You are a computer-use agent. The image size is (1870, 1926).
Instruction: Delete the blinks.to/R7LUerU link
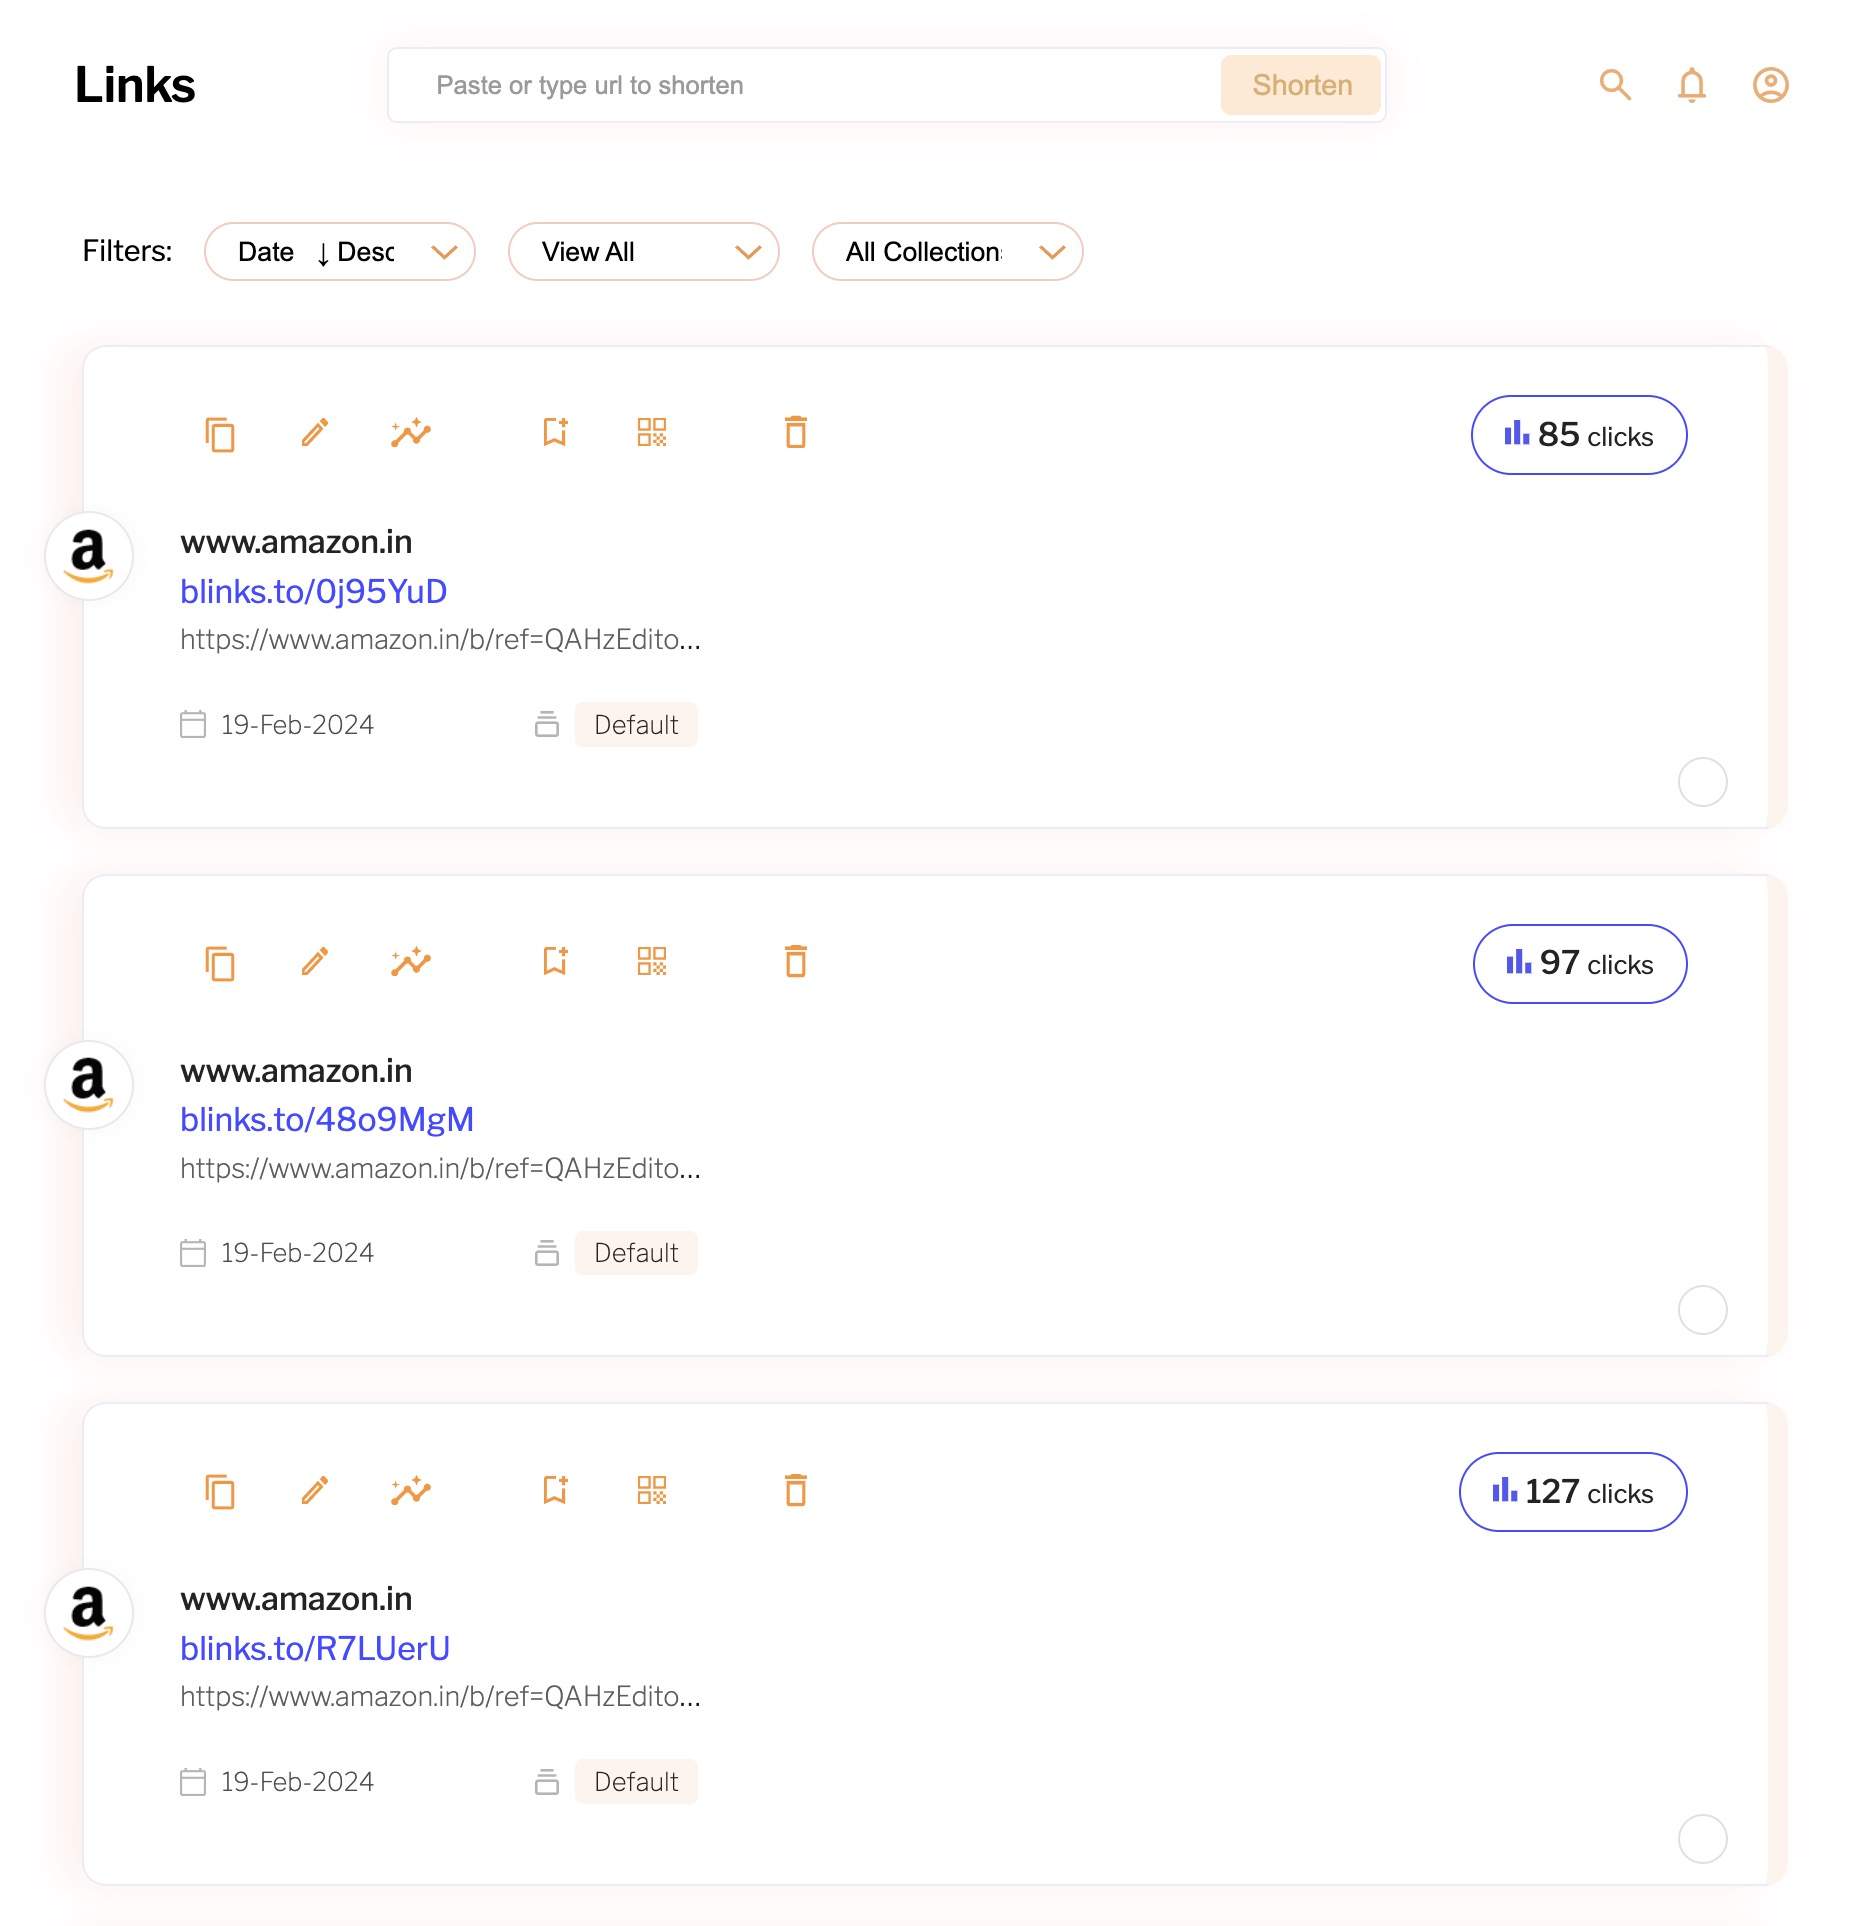[x=796, y=1490]
